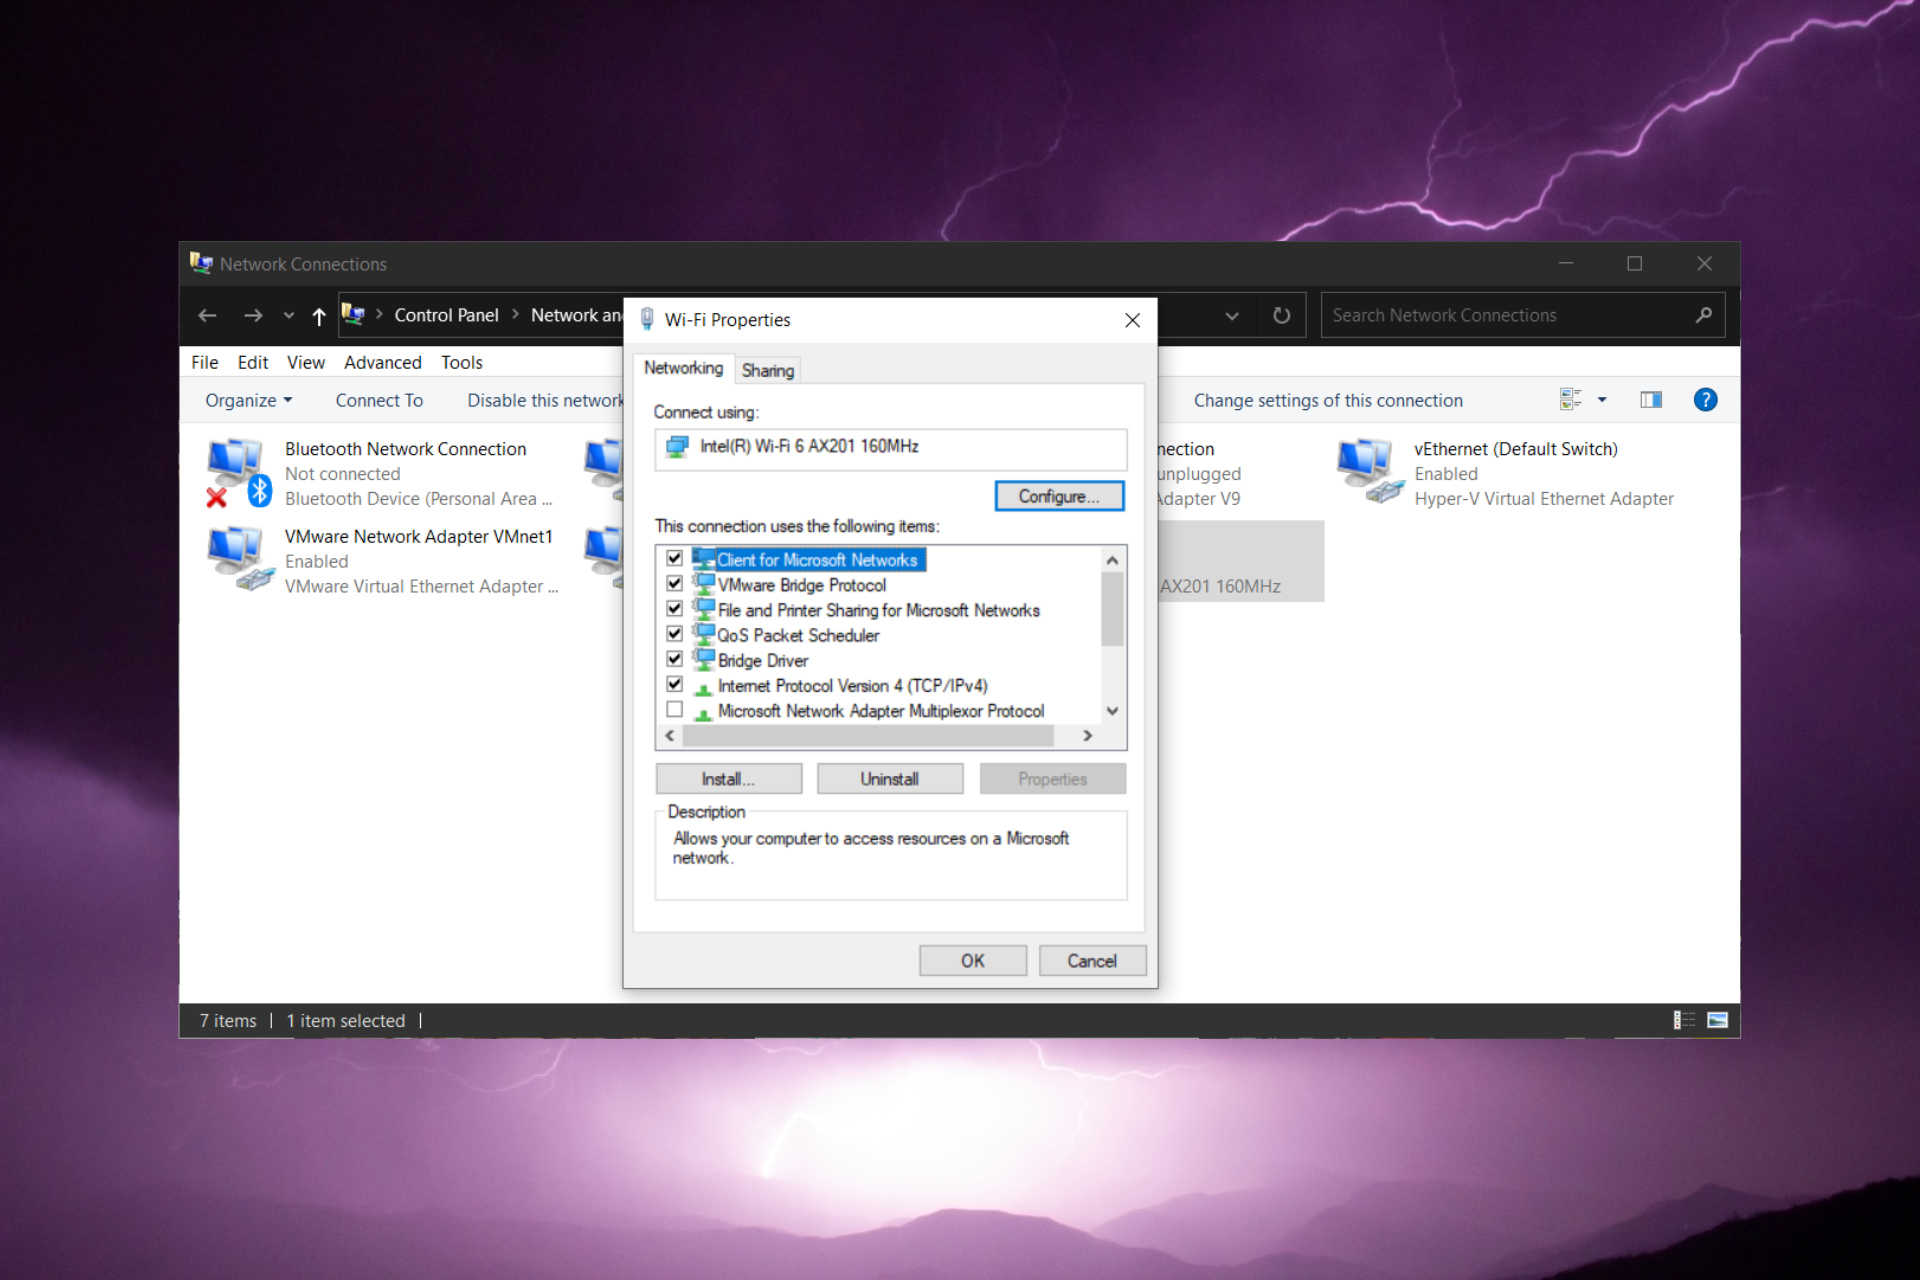Close the Wi-Fi Properties dialog
This screenshot has width=1920, height=1280.
[x=1132, y=320]
